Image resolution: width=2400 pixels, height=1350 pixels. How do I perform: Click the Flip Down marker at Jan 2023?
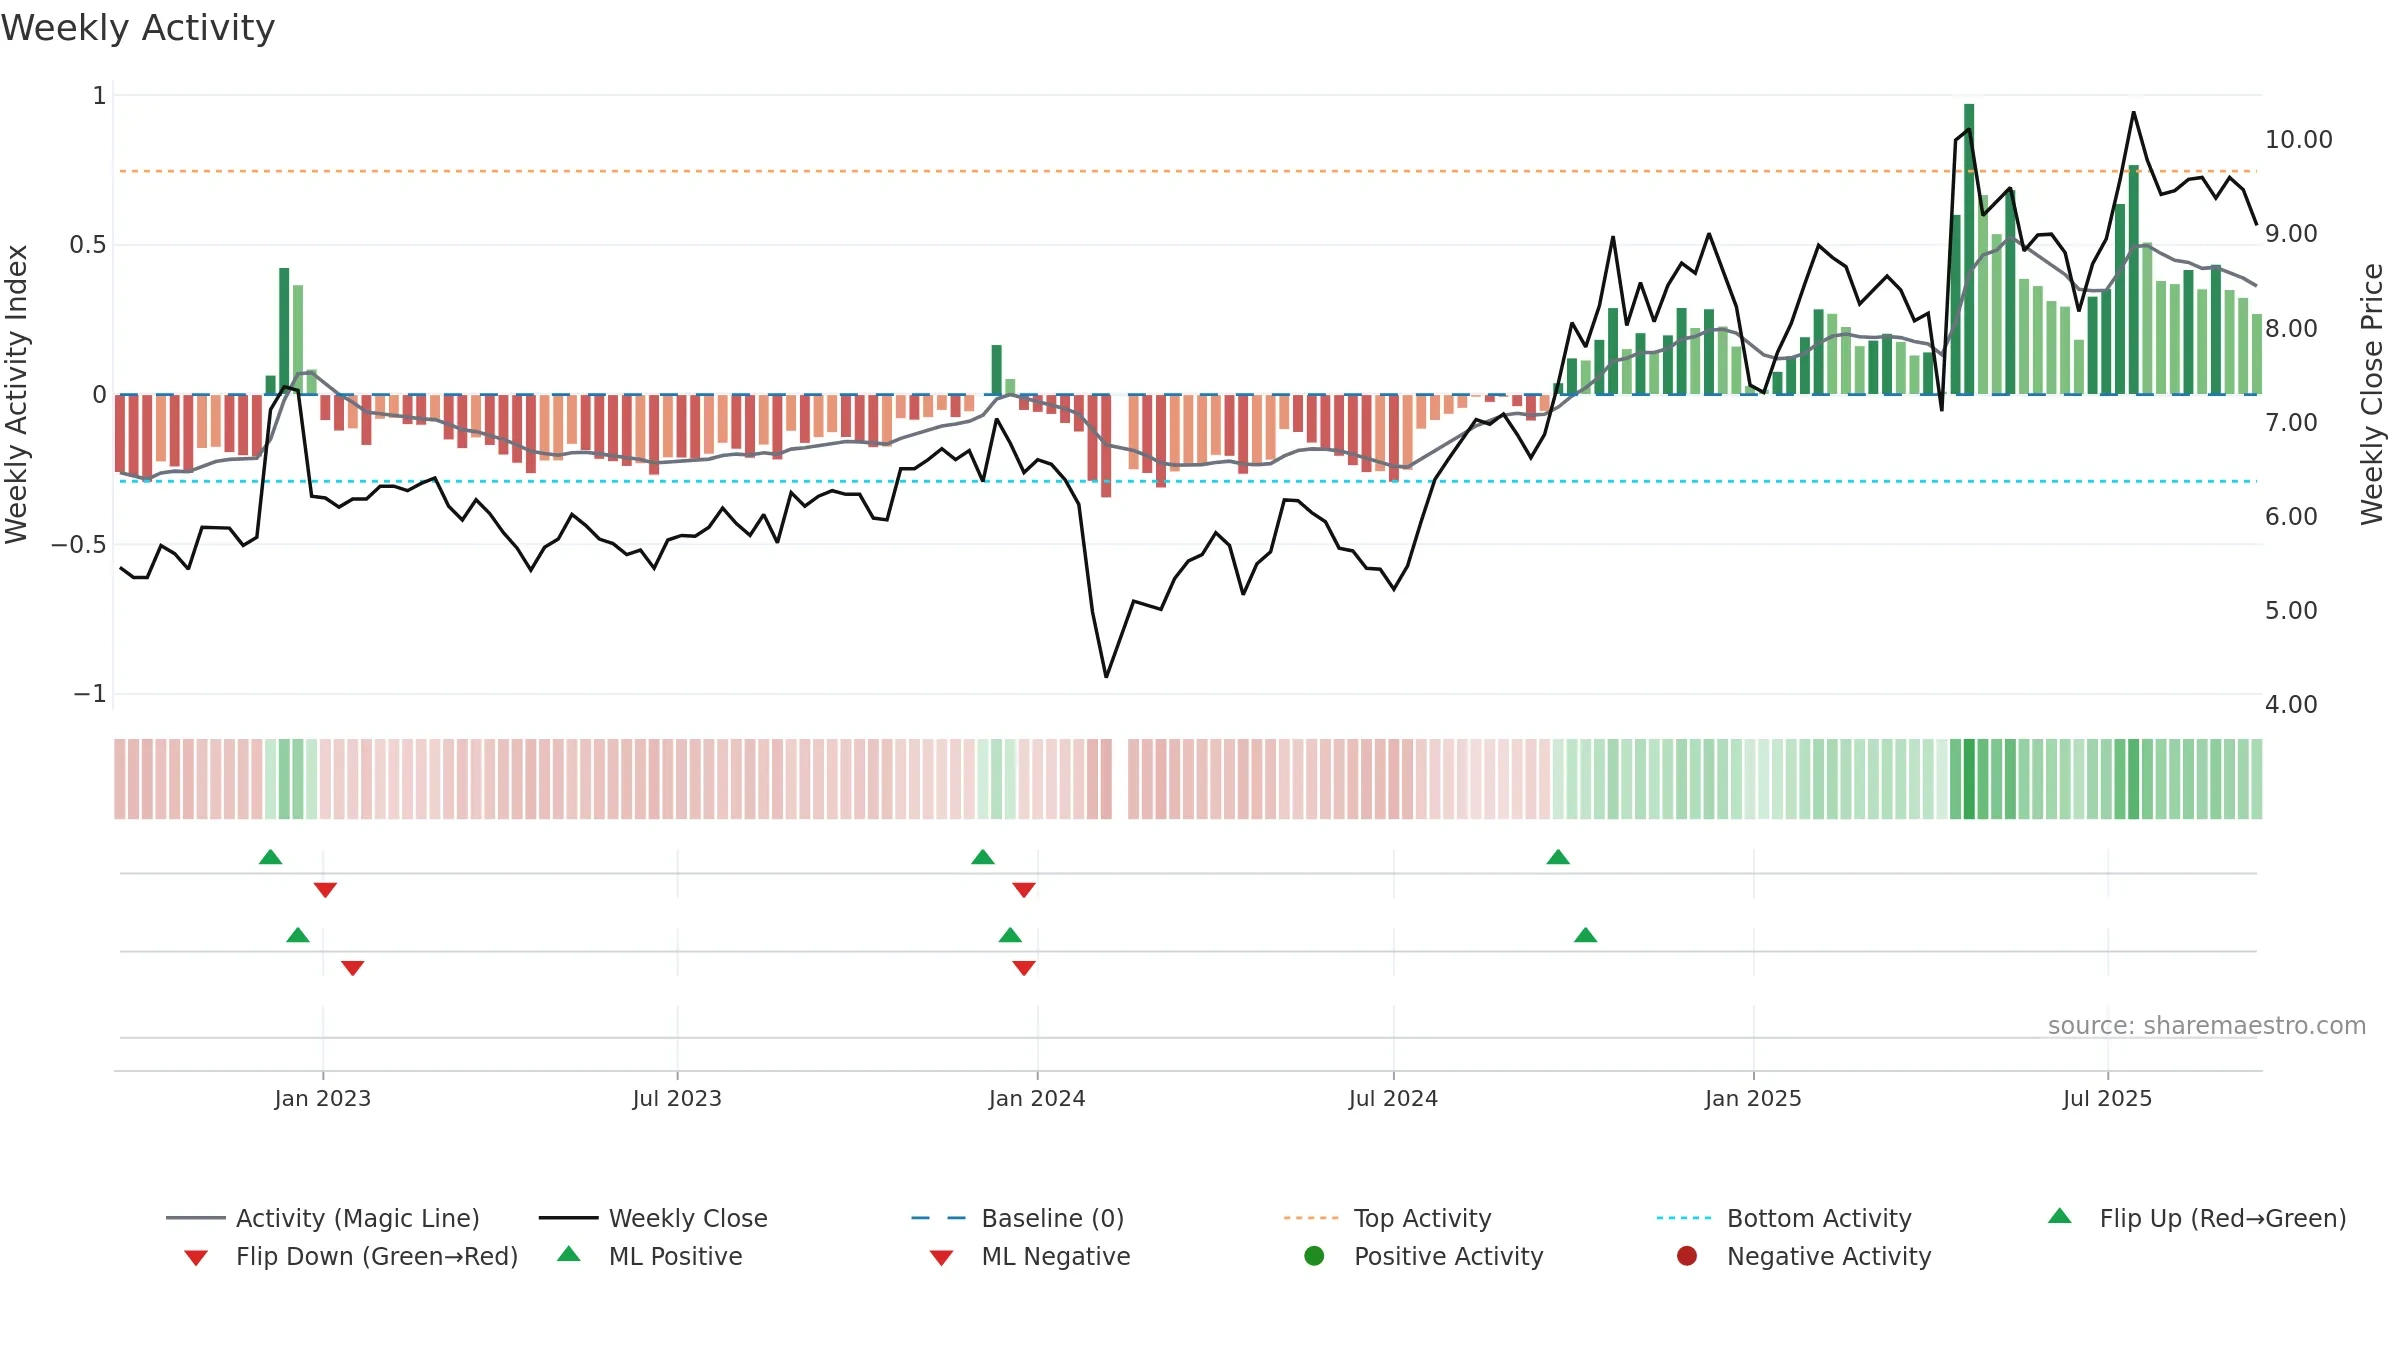[325, 889]
